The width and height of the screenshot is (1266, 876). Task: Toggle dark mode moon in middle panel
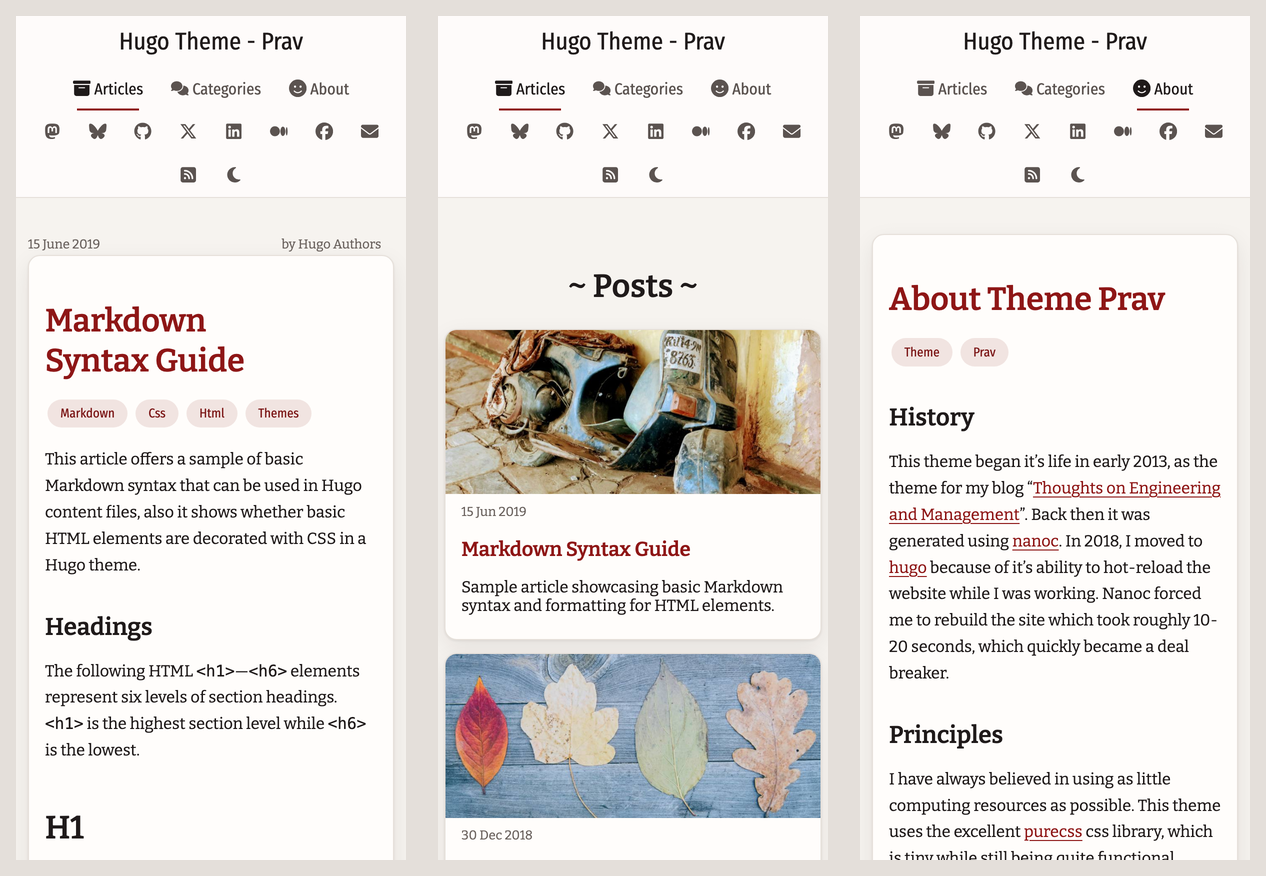pyautogui.click(x=656, y=175)
